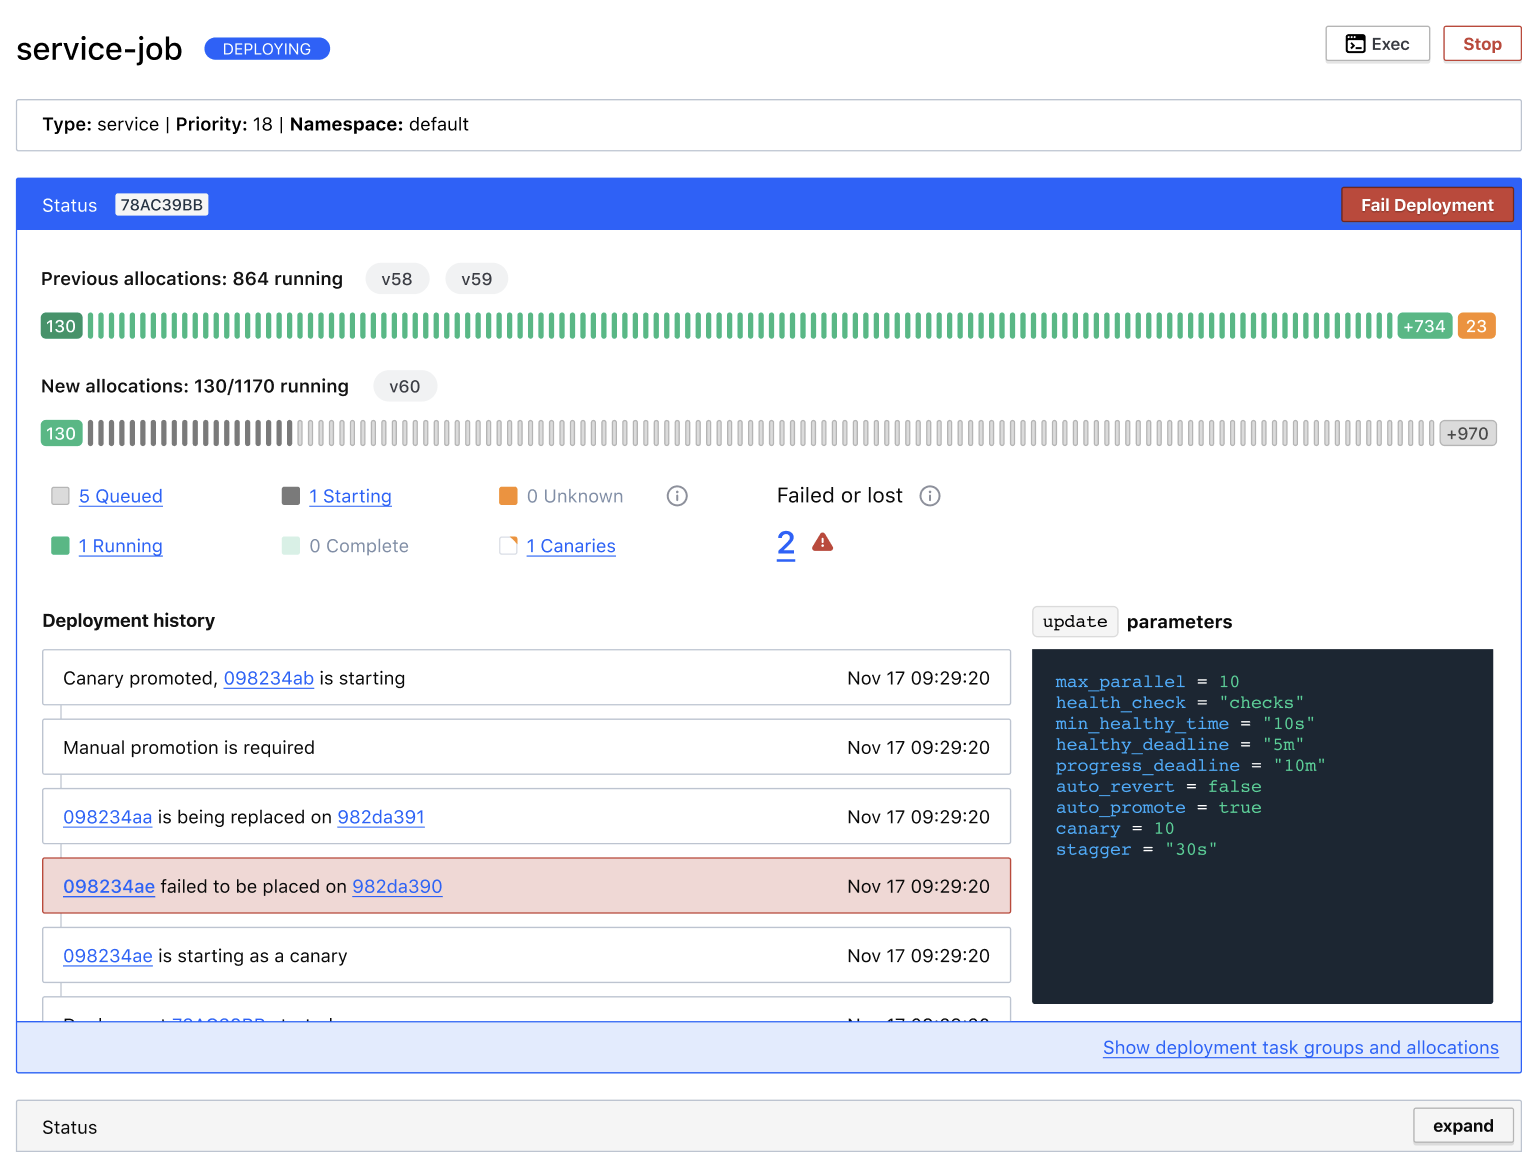Viewport: 1540px width, 1170px height.
Task: Select the v60 version badge
Action: (405, 386)
